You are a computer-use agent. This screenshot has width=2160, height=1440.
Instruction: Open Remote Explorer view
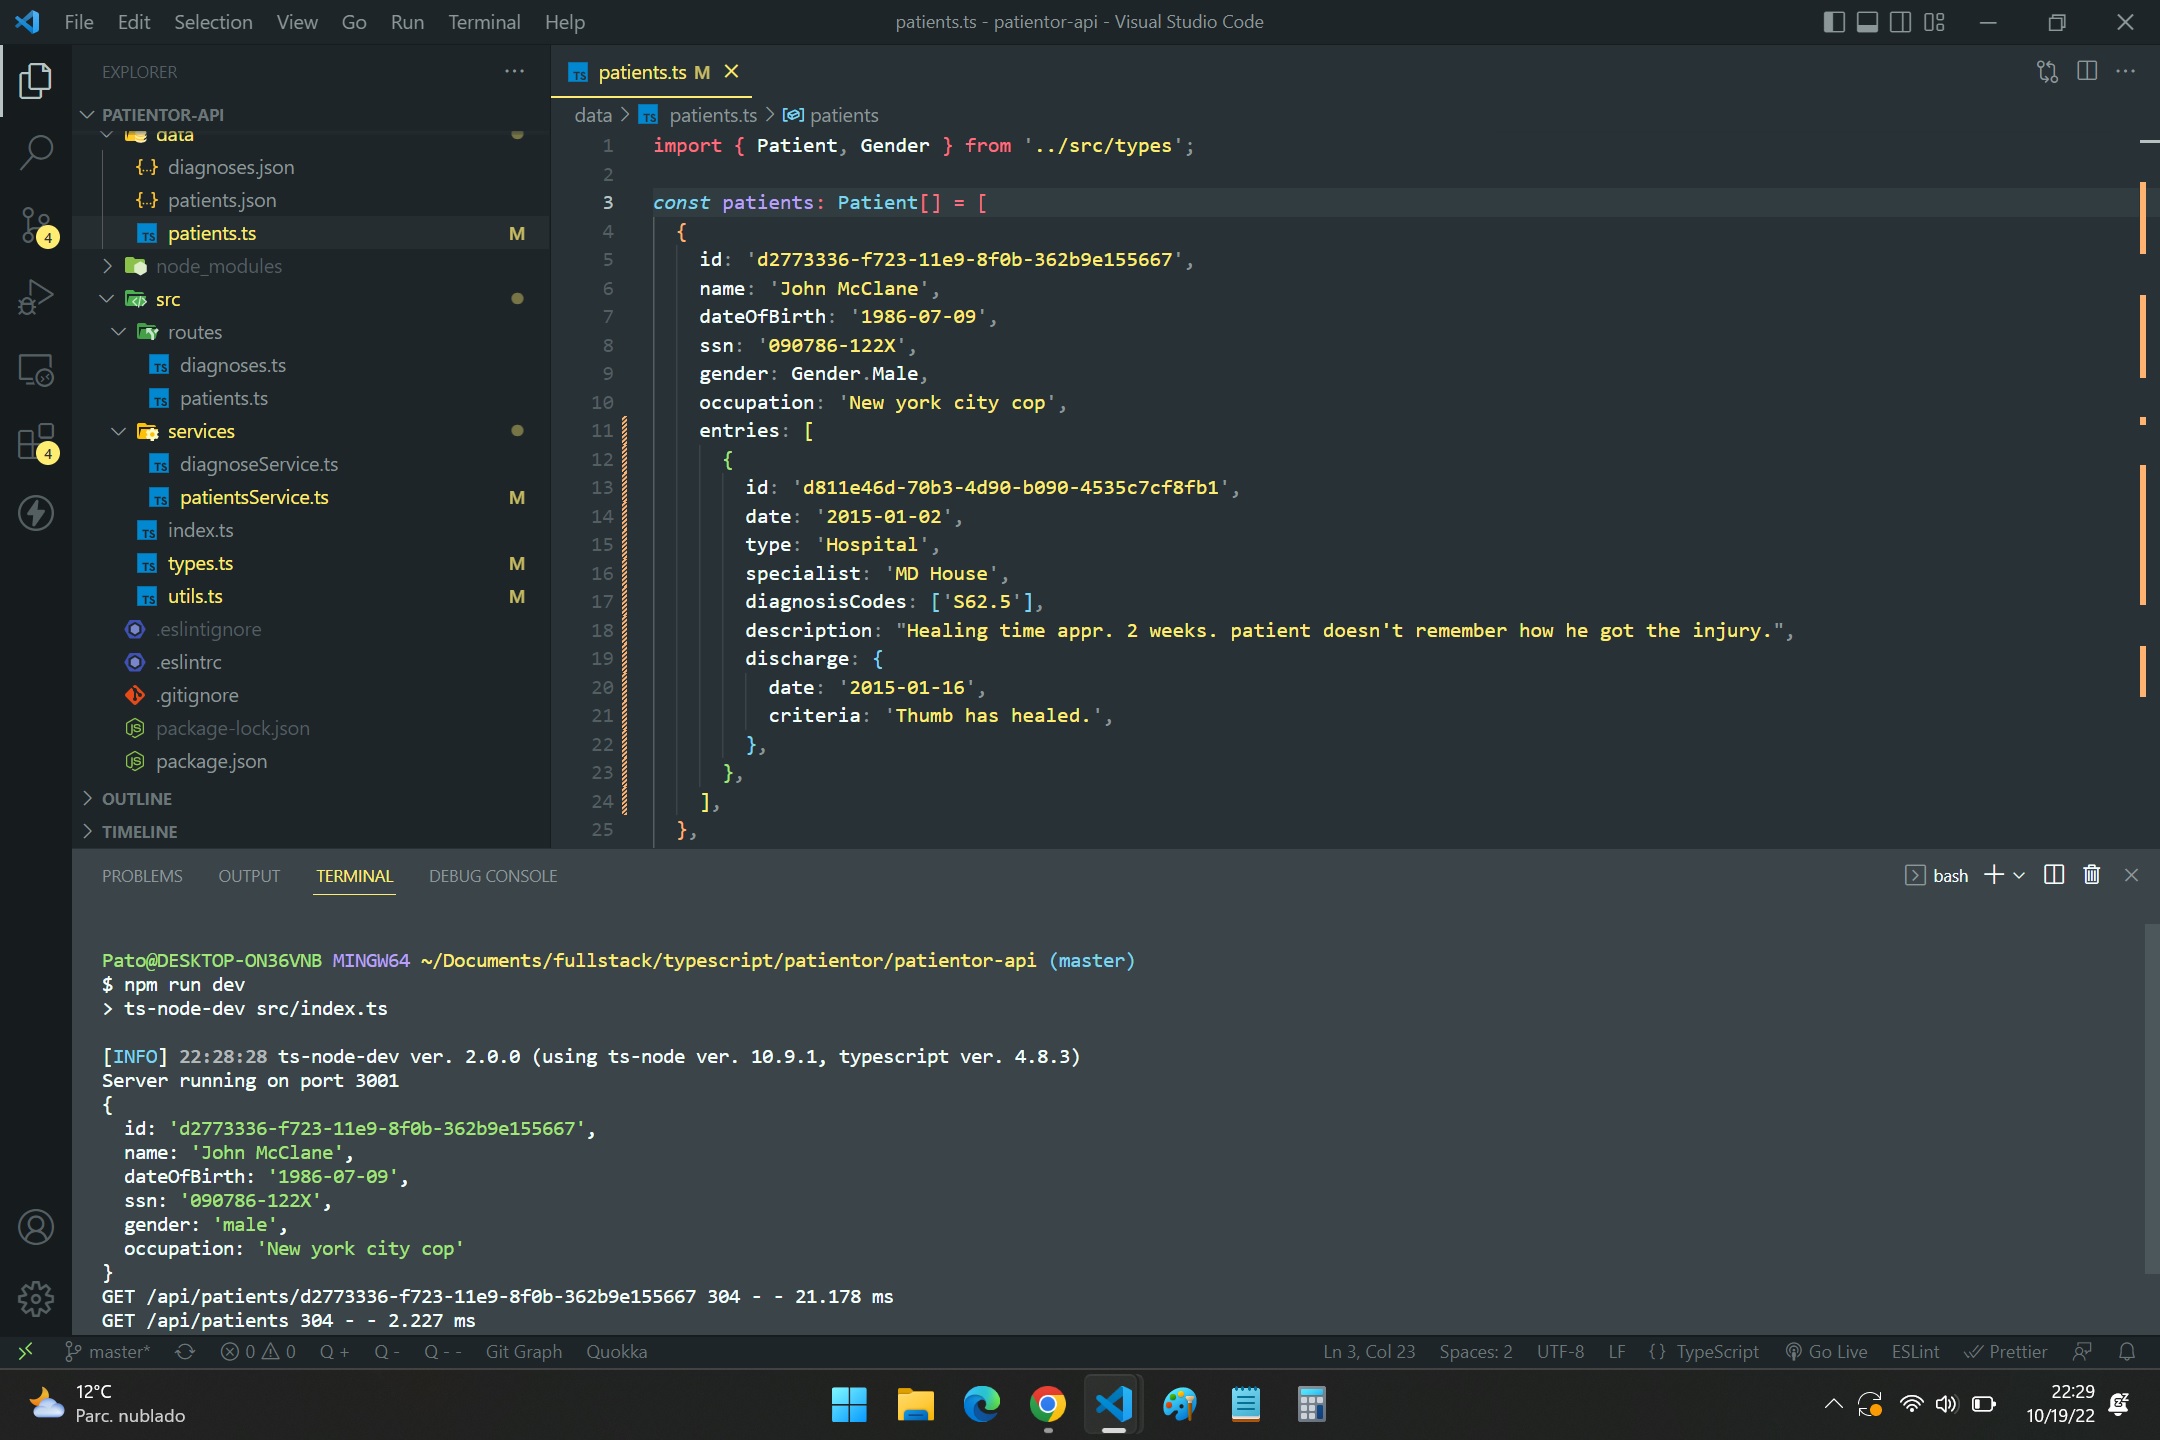pos(36,369)
